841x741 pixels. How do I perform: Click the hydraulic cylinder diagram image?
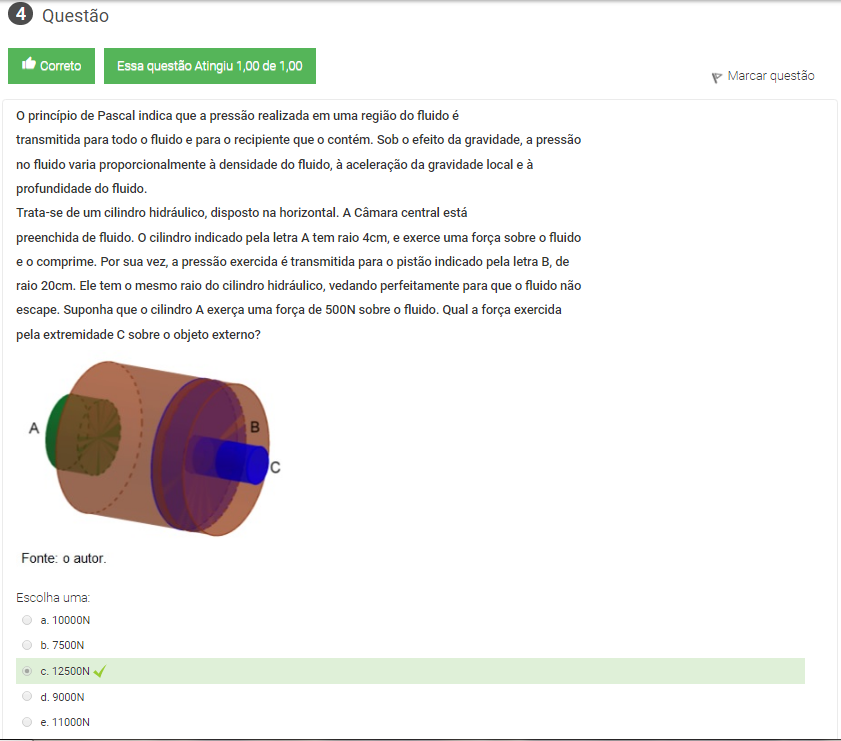[x=157, y=448]
